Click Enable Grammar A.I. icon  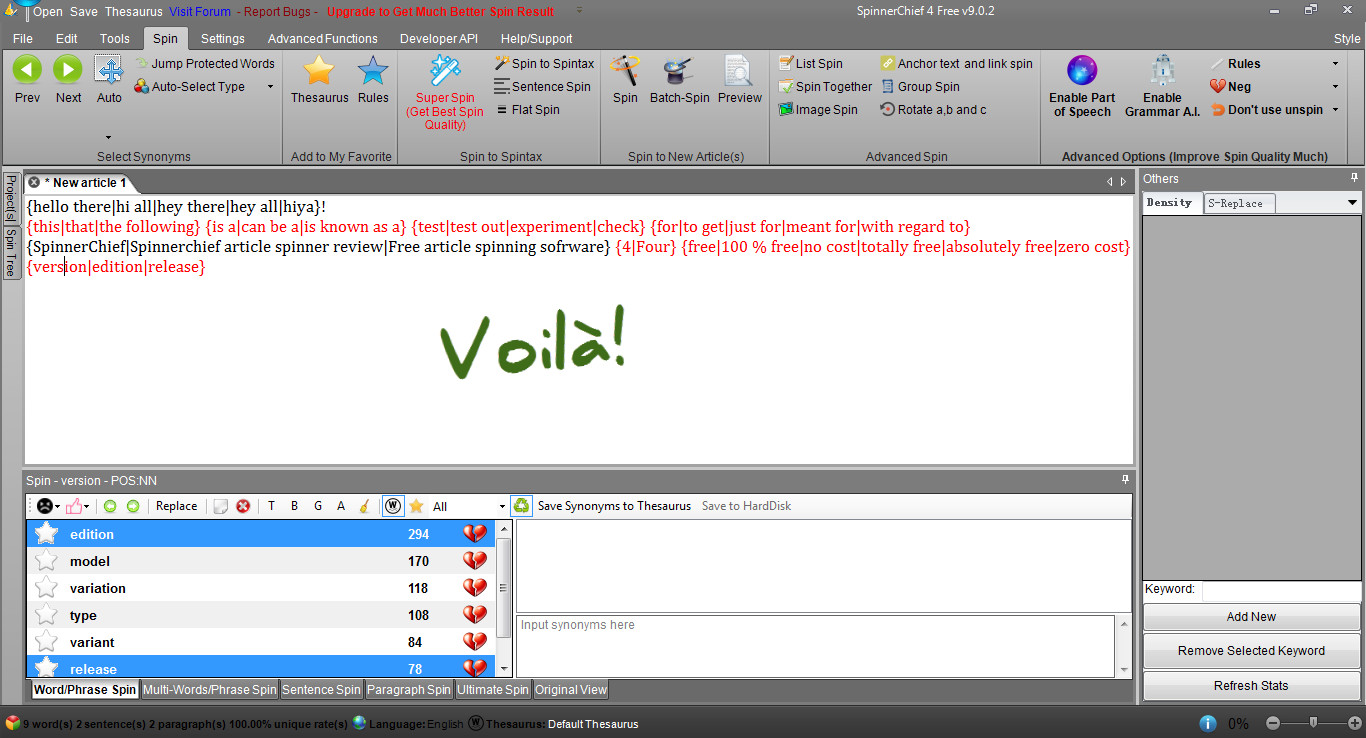1162,71
